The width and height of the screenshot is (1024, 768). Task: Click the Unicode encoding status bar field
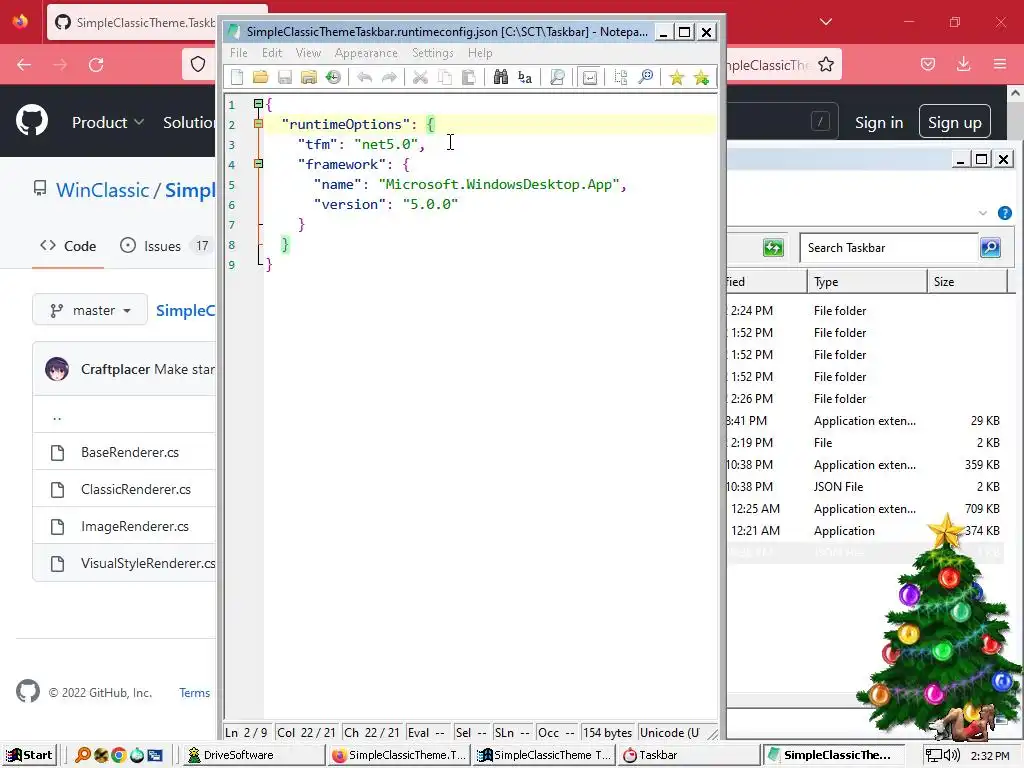pos(671,733)
